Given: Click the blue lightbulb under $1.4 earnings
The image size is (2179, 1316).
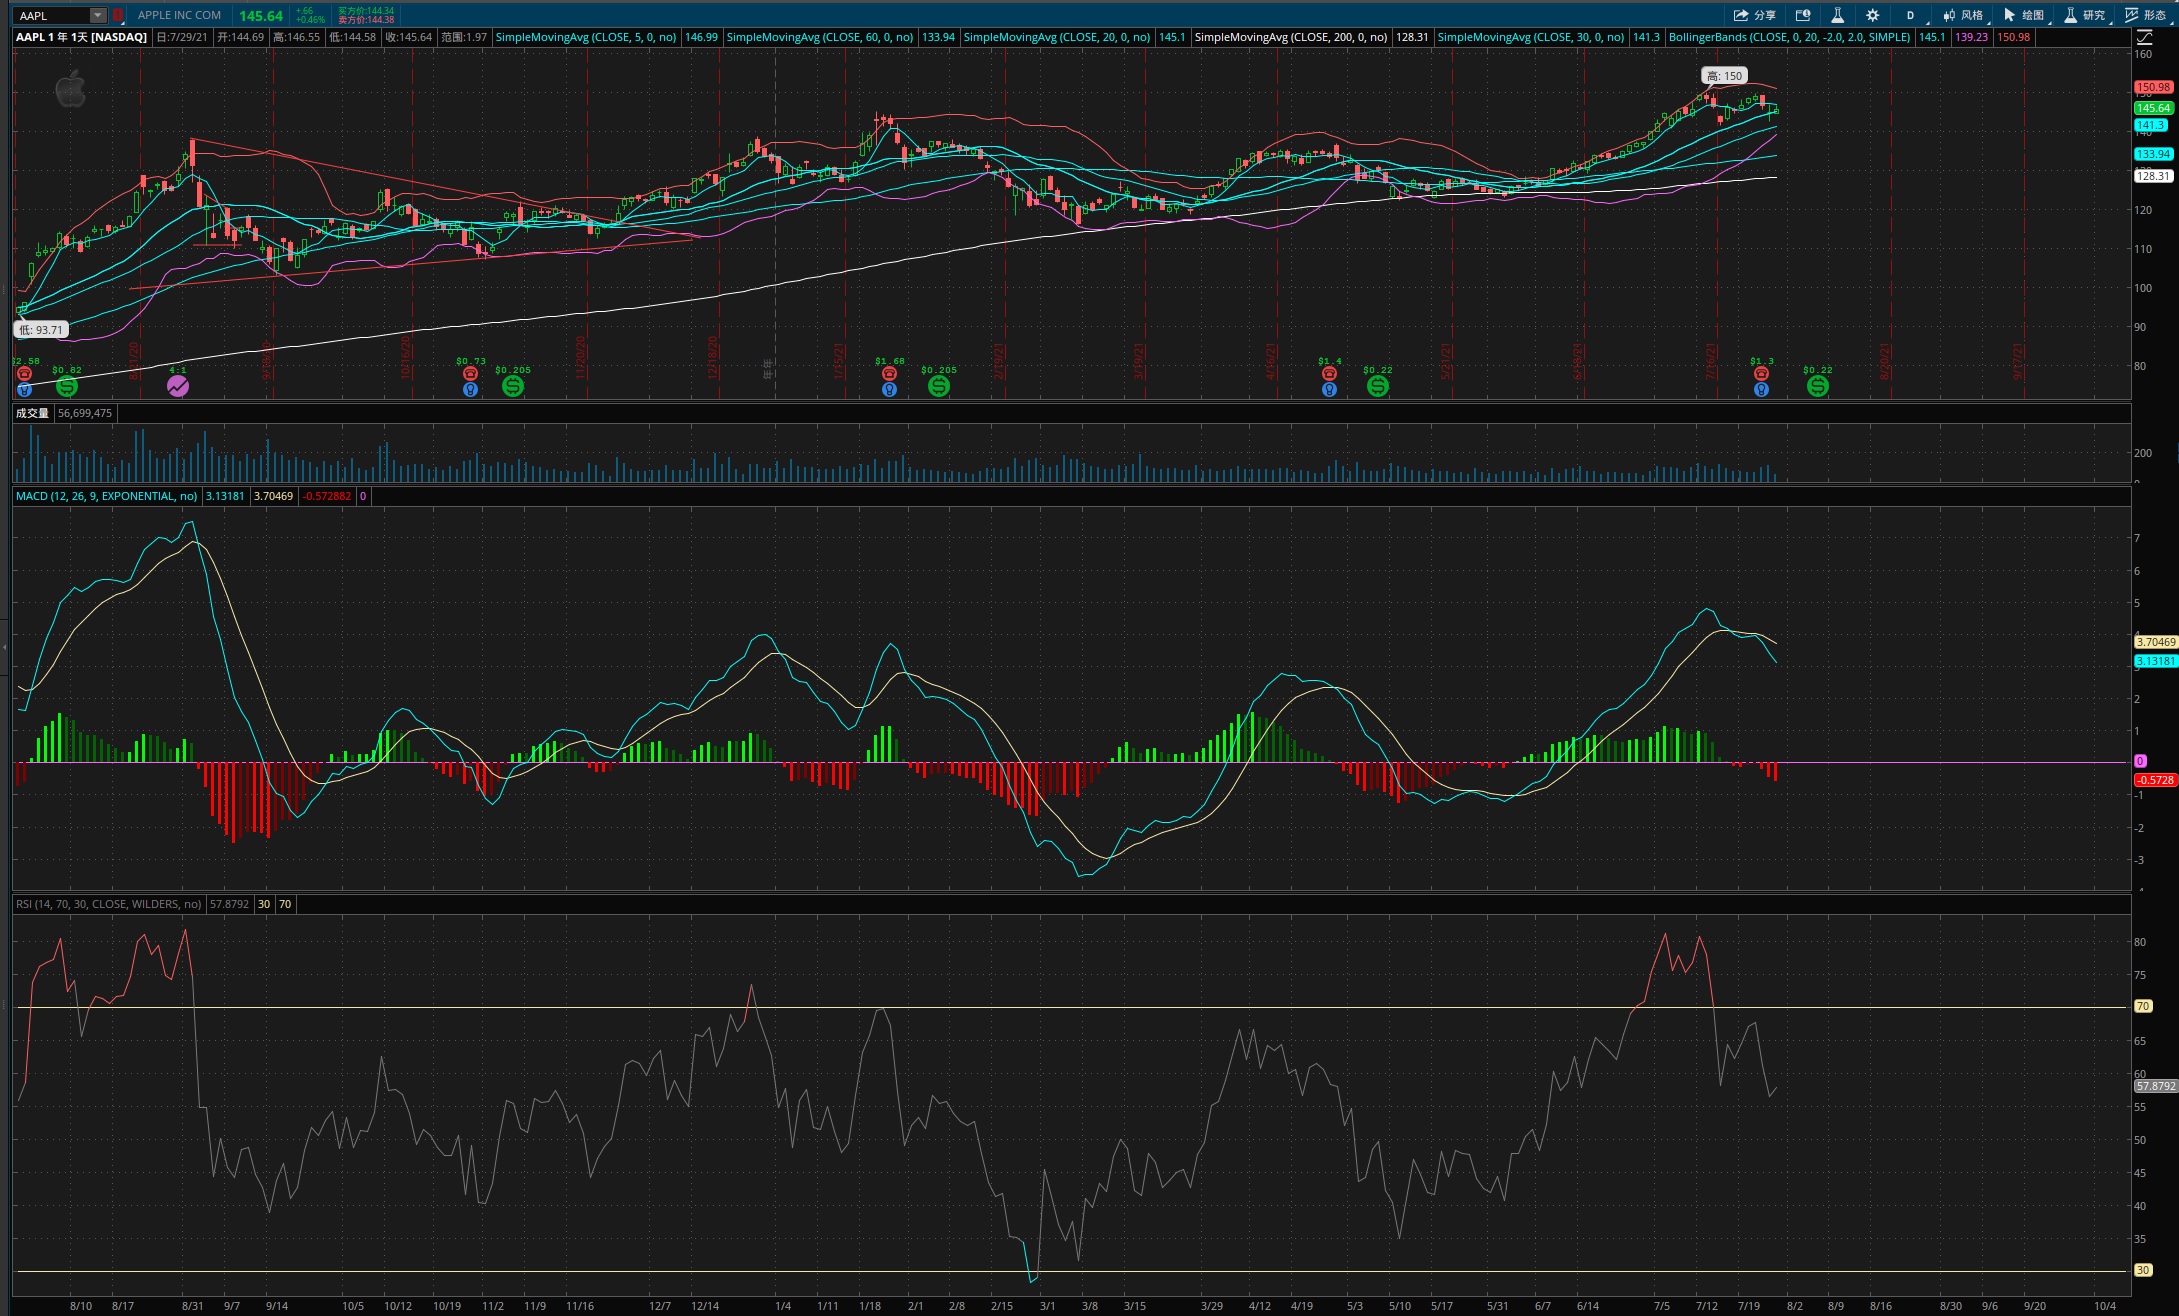Looking at the screenshot, I should [1329, 389].
